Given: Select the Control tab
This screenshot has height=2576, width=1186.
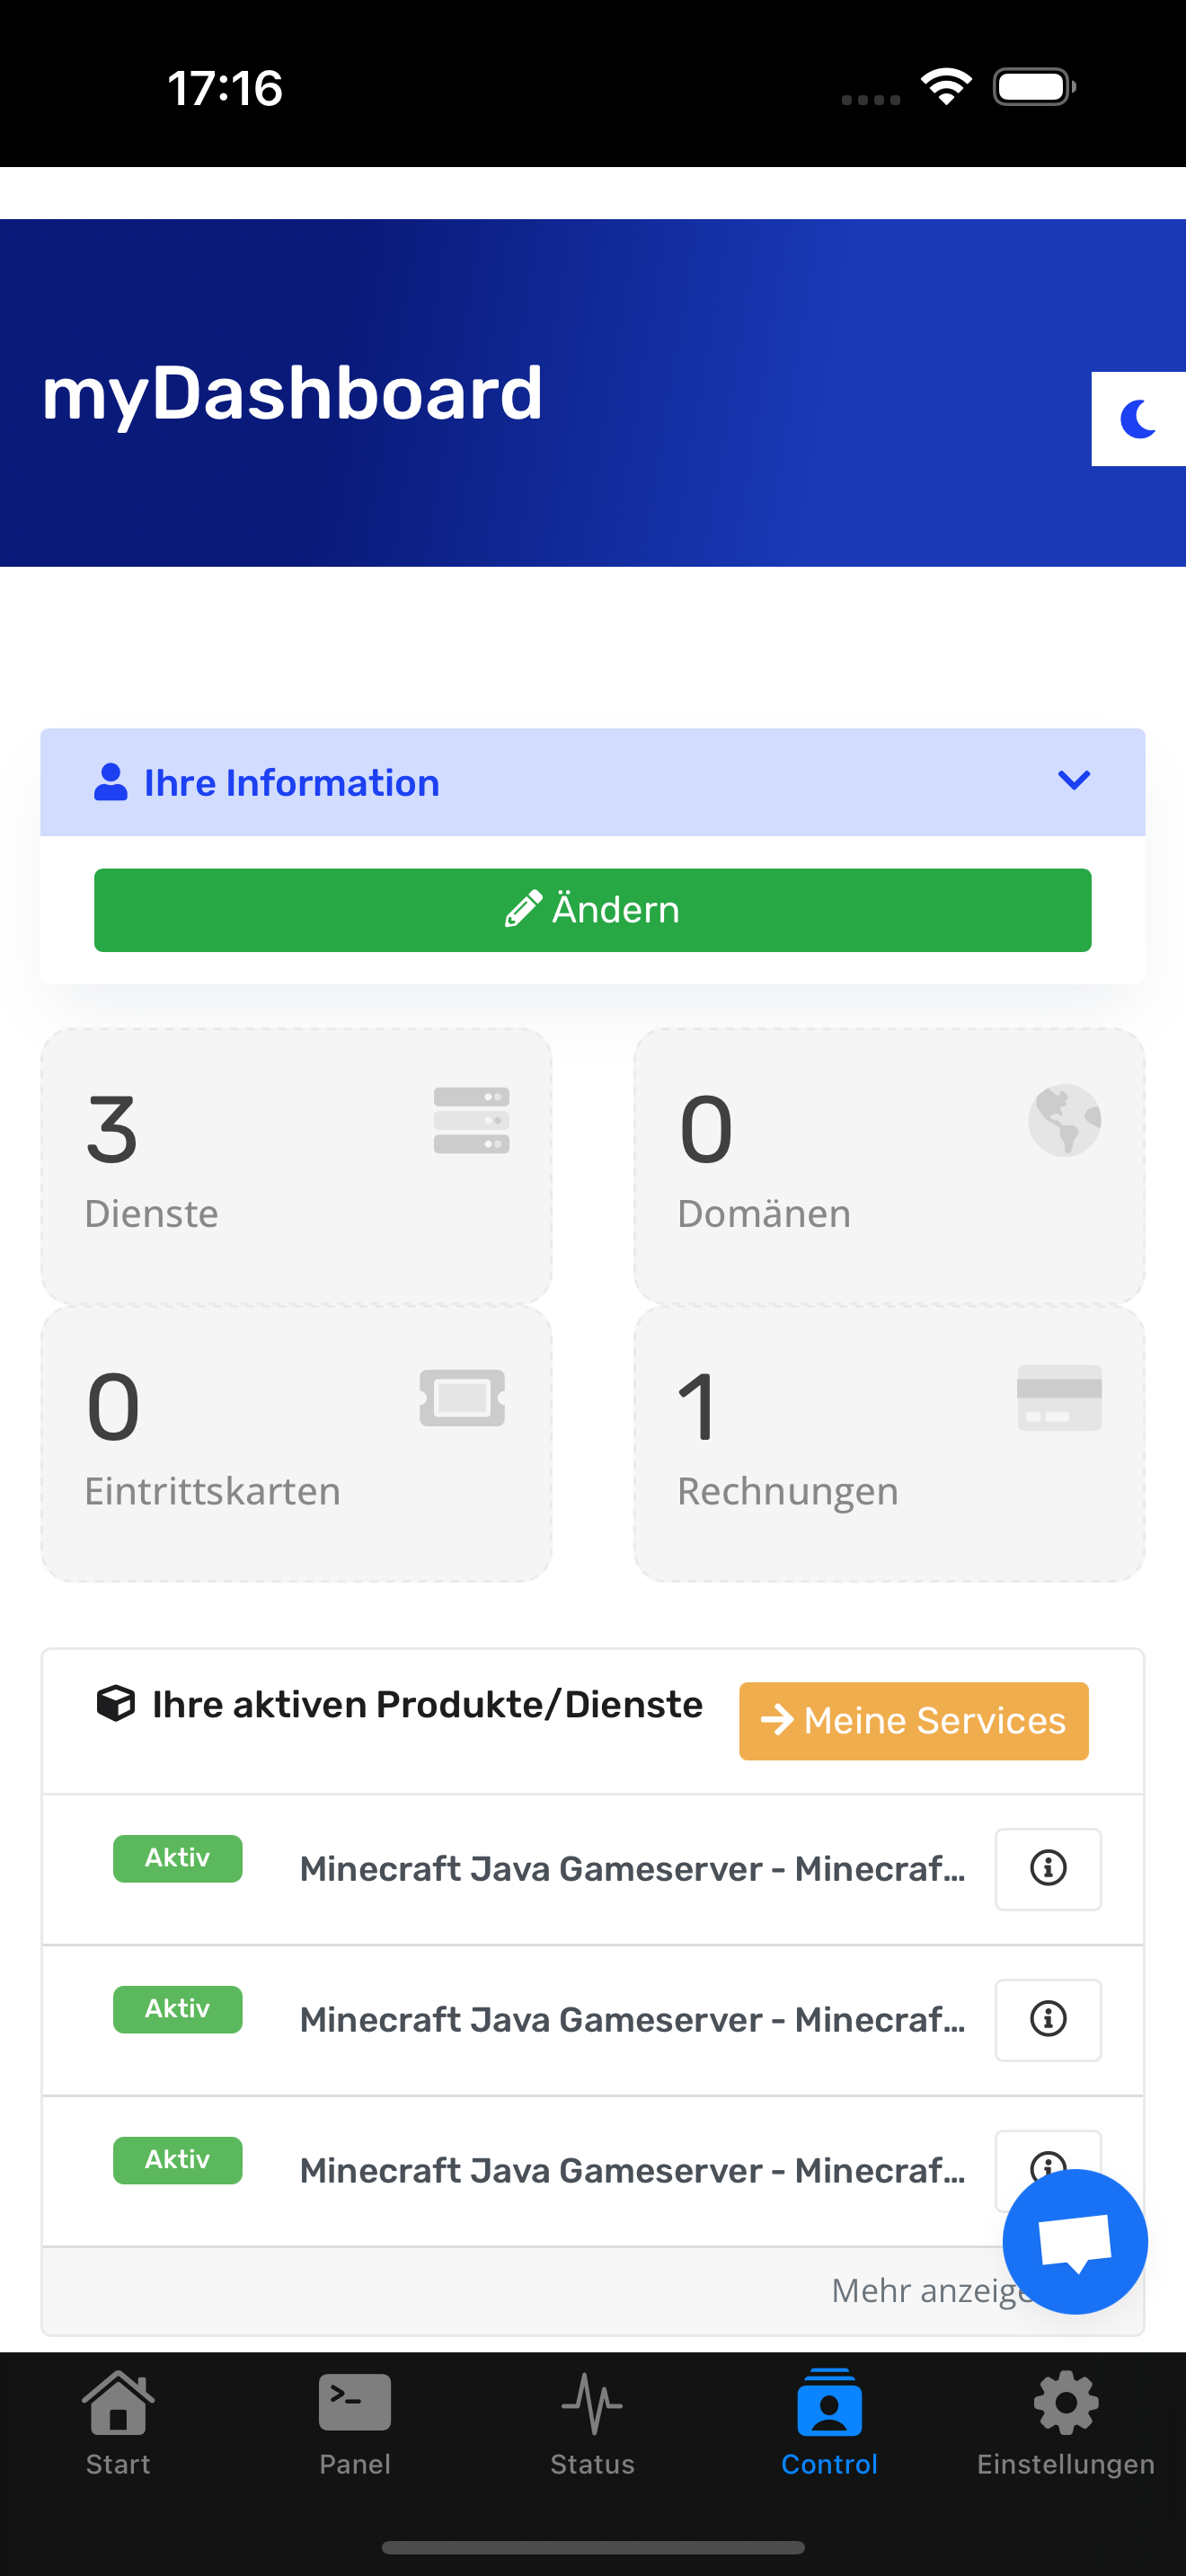Looking at the screenshot, I should tap(829, 2424).
